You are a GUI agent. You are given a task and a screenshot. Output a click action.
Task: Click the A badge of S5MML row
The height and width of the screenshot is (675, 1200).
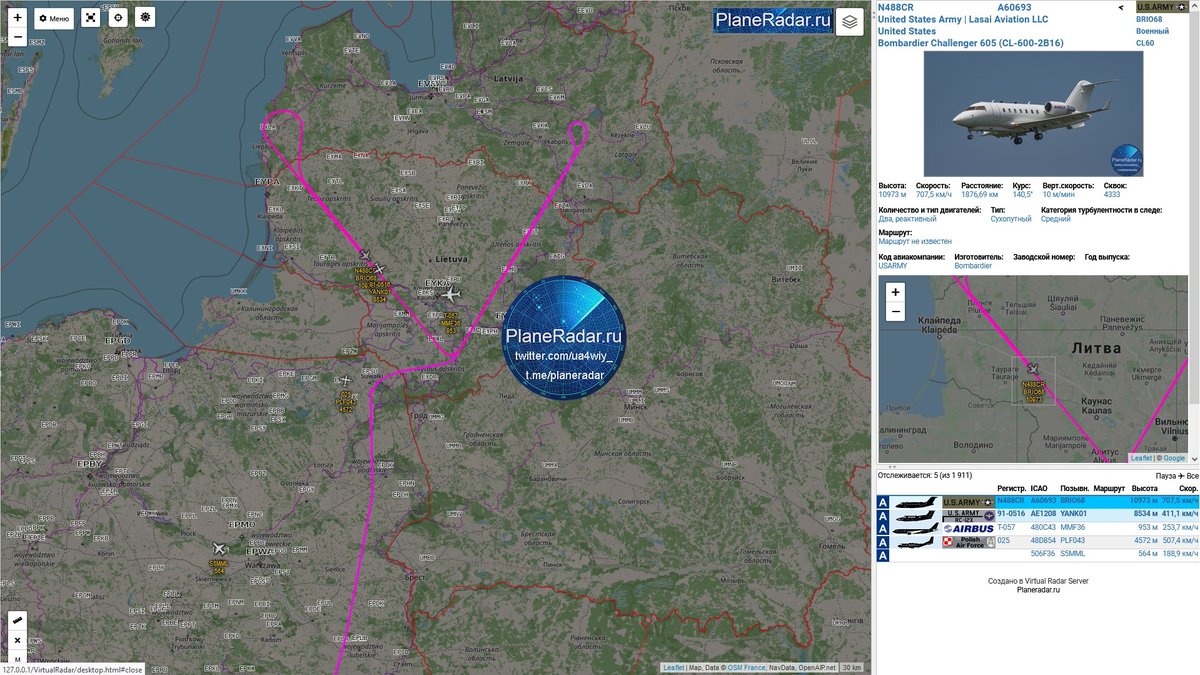coord(883,554)
